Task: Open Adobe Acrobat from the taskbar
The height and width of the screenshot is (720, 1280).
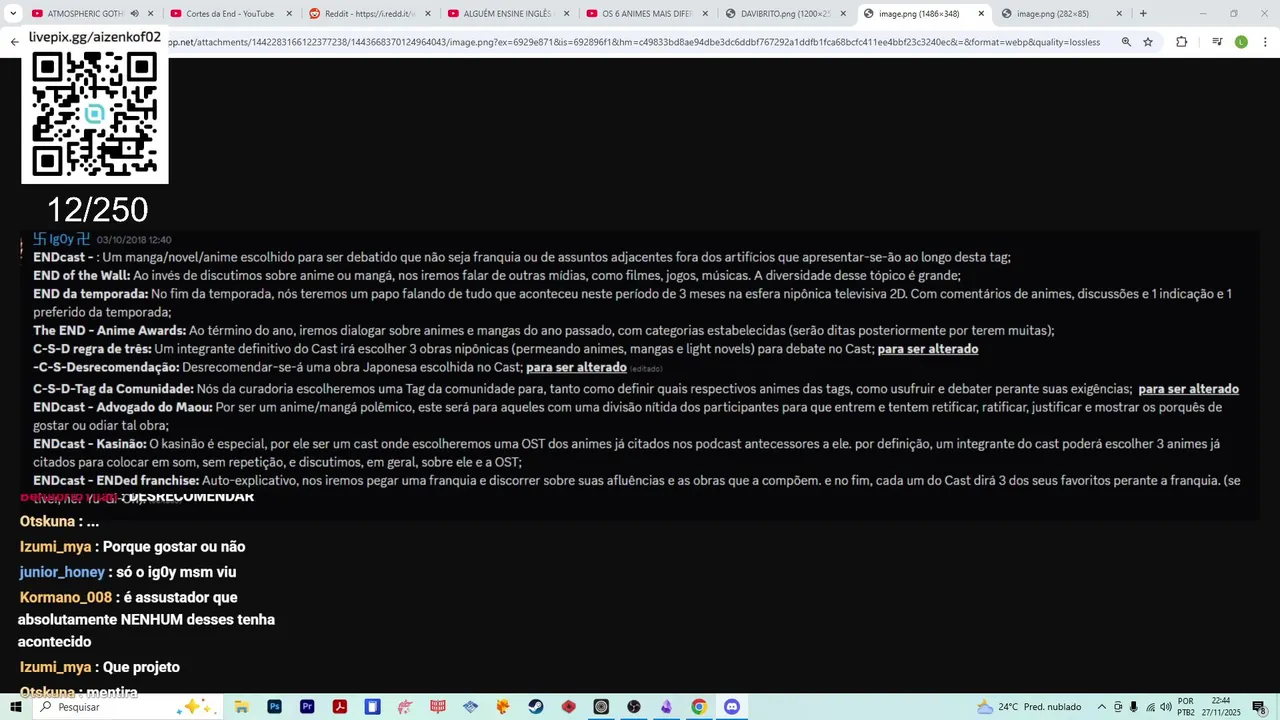Action: click(340, 707)
